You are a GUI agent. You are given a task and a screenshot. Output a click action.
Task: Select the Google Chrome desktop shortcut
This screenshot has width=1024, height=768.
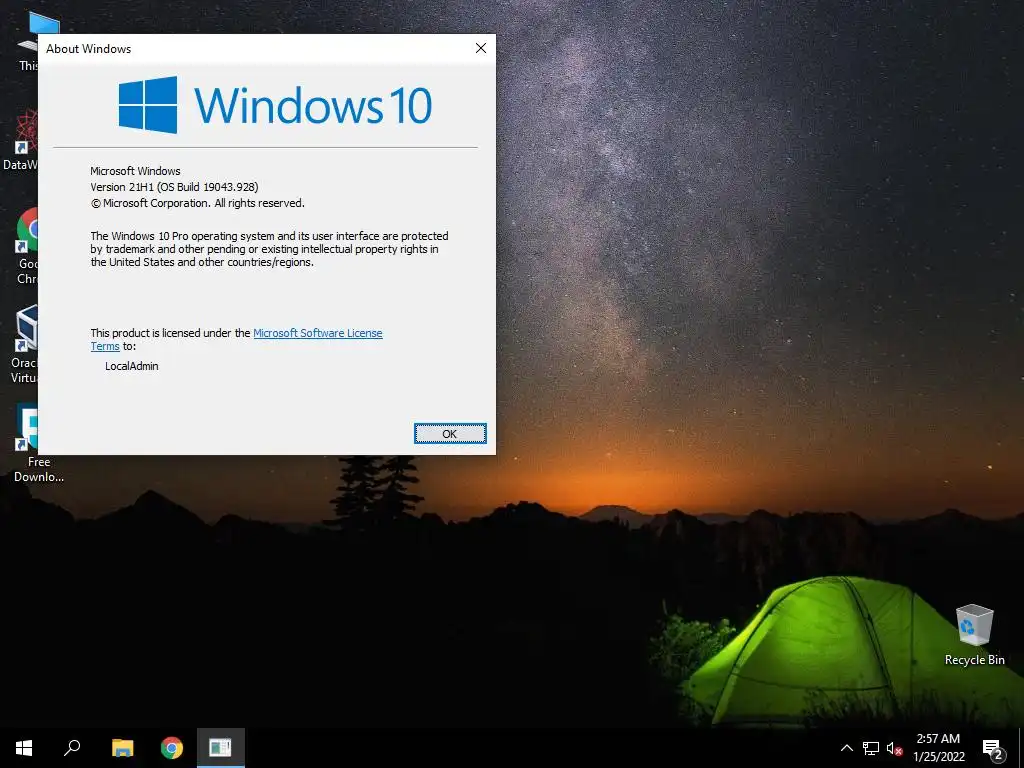[x=26, y=246]
